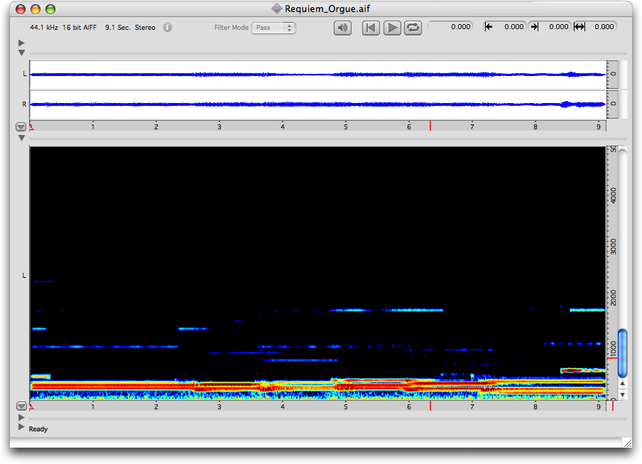This screenshot has height=464, width=642.
Task: Click the scrollbar down arrow
Action: [x=622, y=396]
